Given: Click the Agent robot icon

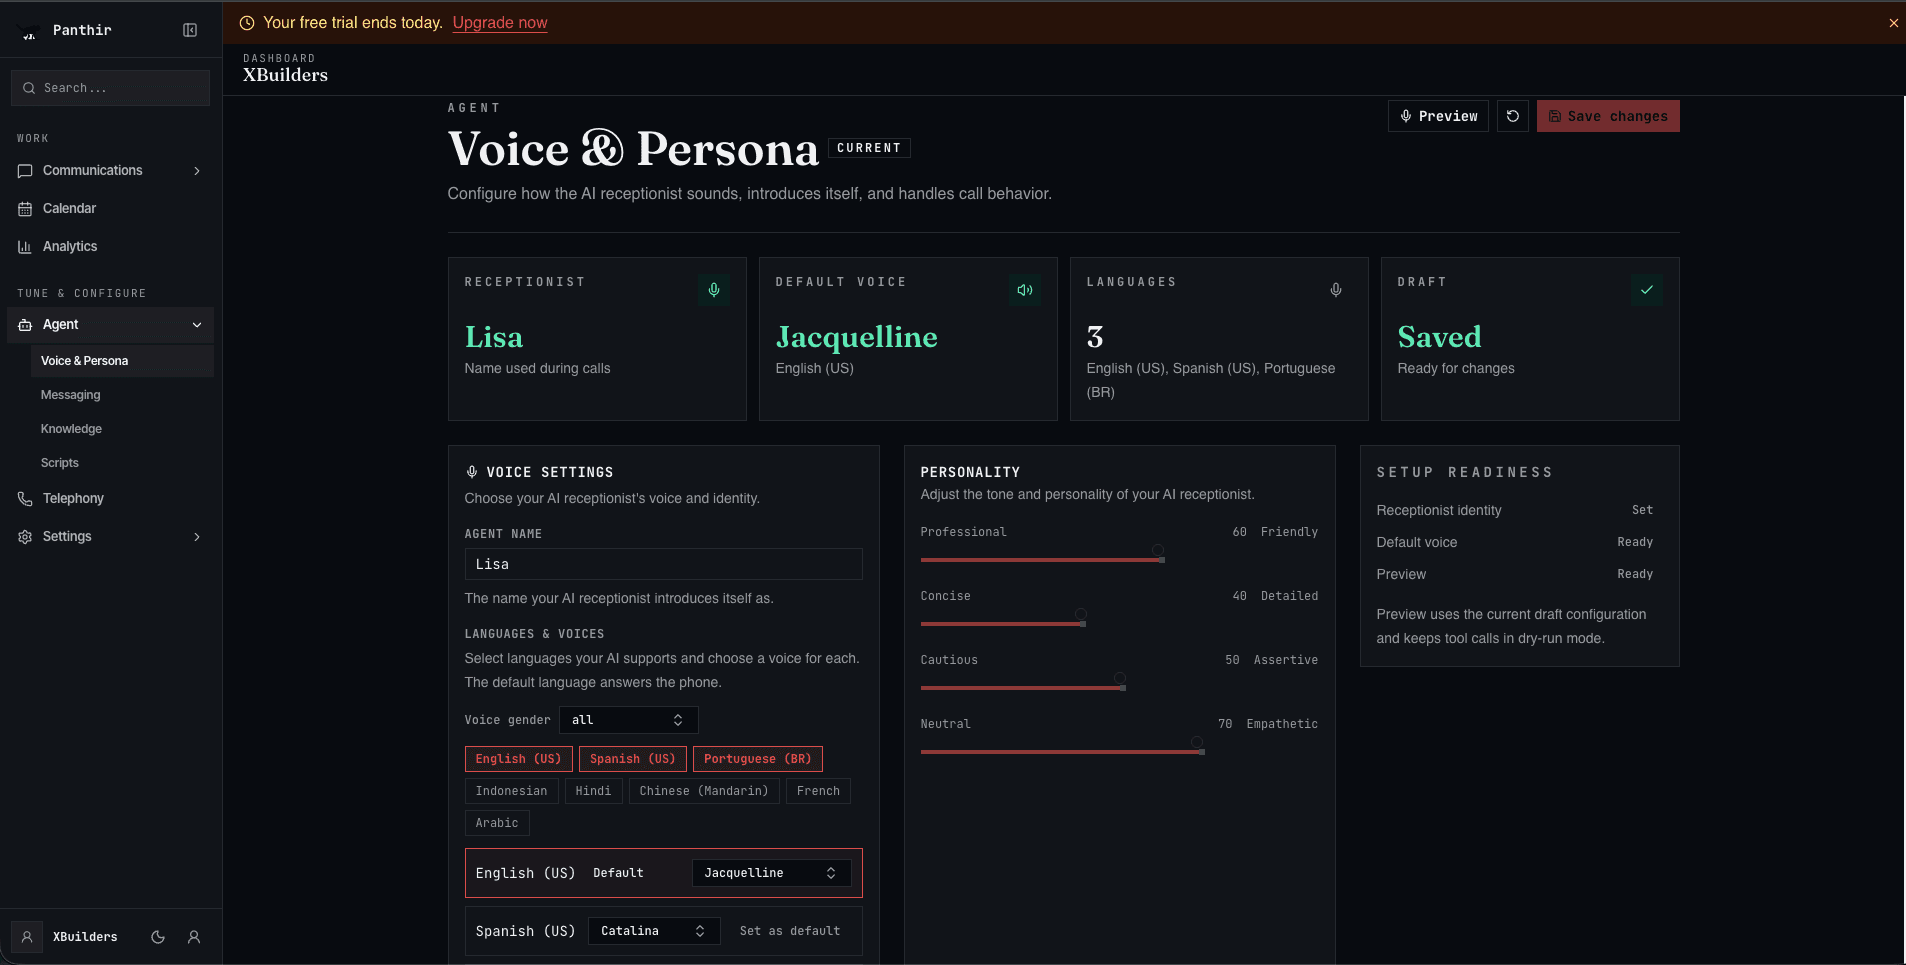Looking at the screenshot, I should click(x=25, y=325).
